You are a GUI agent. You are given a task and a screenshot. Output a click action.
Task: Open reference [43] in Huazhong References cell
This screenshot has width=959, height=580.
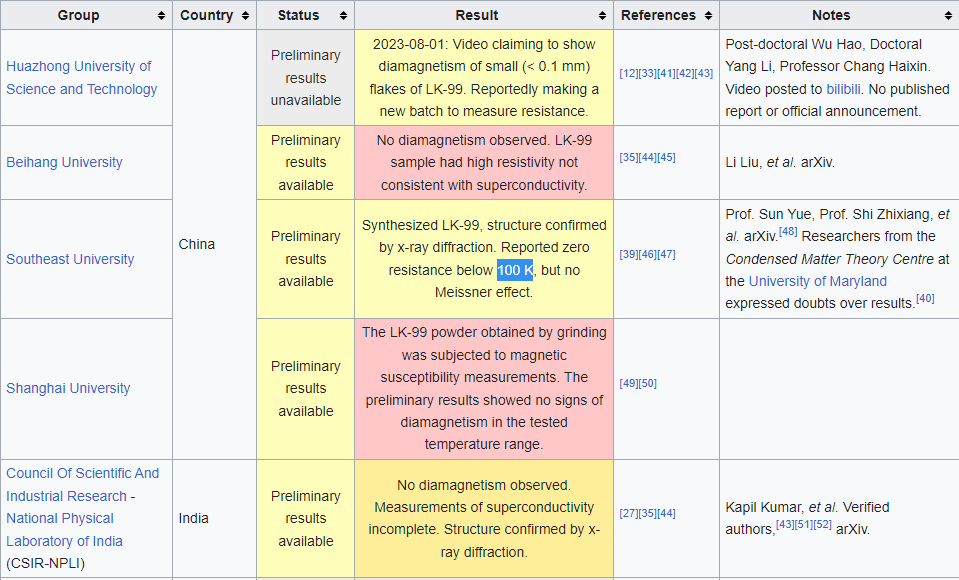(704, 73)
